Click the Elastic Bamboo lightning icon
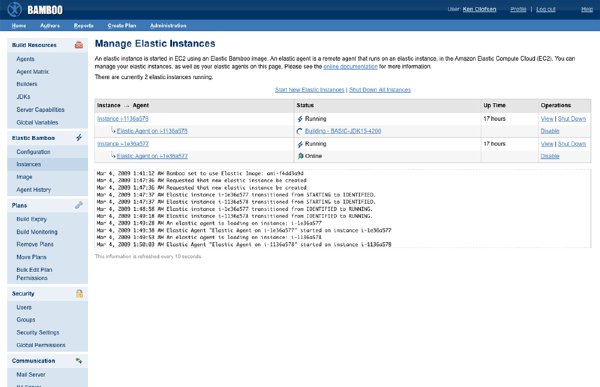Image resolution: width=600 pixels, height=387 pixels. pos(79,137)
